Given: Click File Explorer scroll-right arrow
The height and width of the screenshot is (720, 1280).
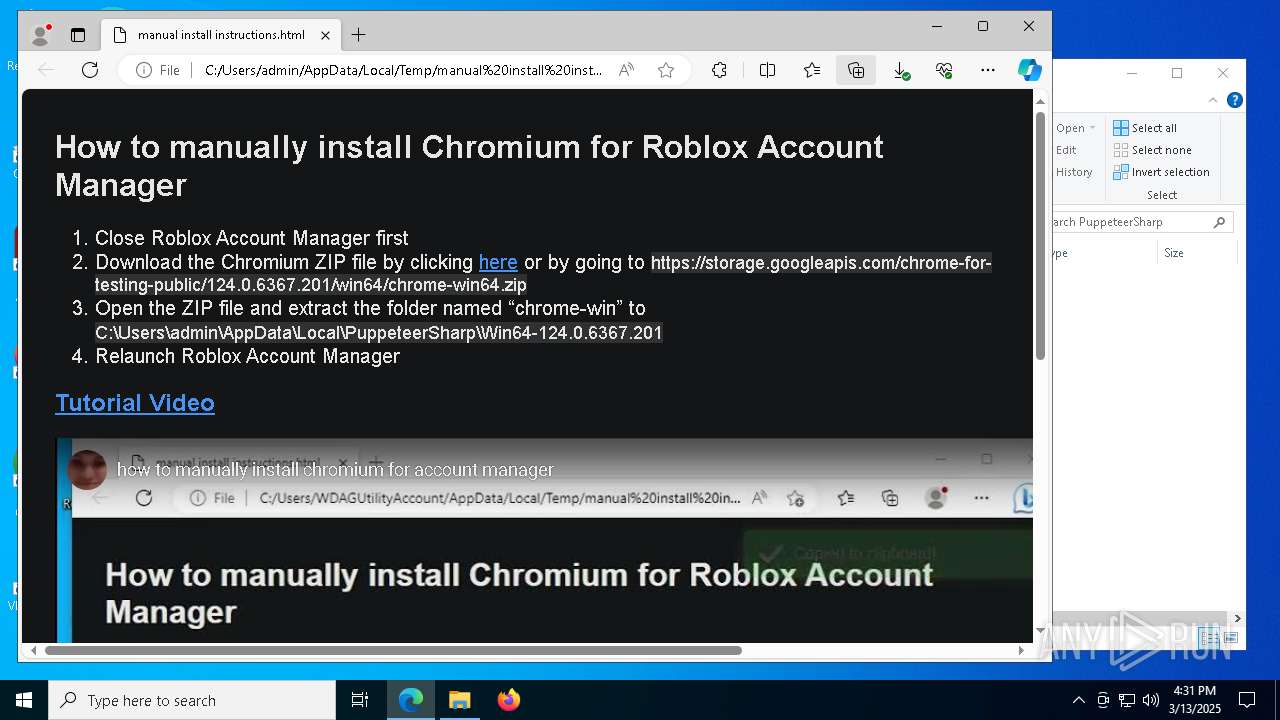Looking at the screenshot, I should pos(1237,618).
